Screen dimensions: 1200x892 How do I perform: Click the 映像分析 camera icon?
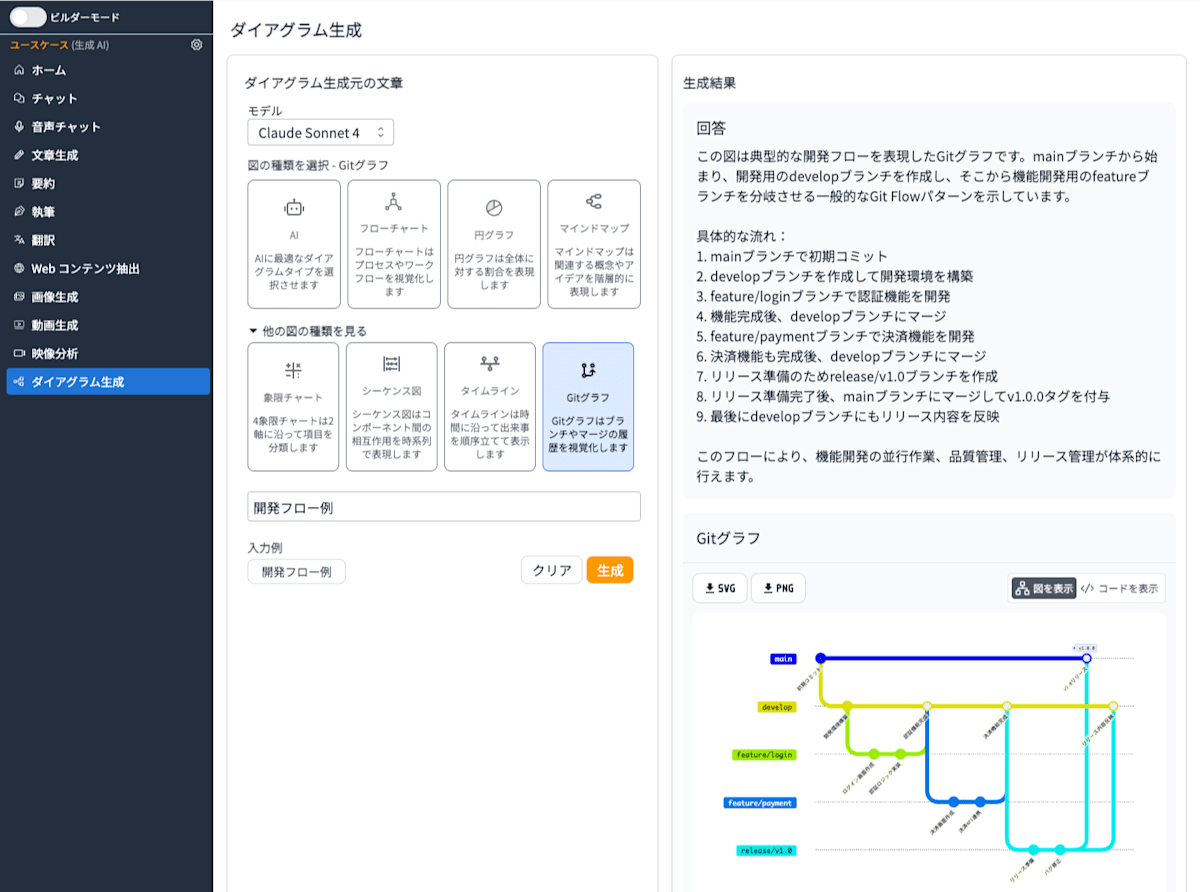coord(19,353)
